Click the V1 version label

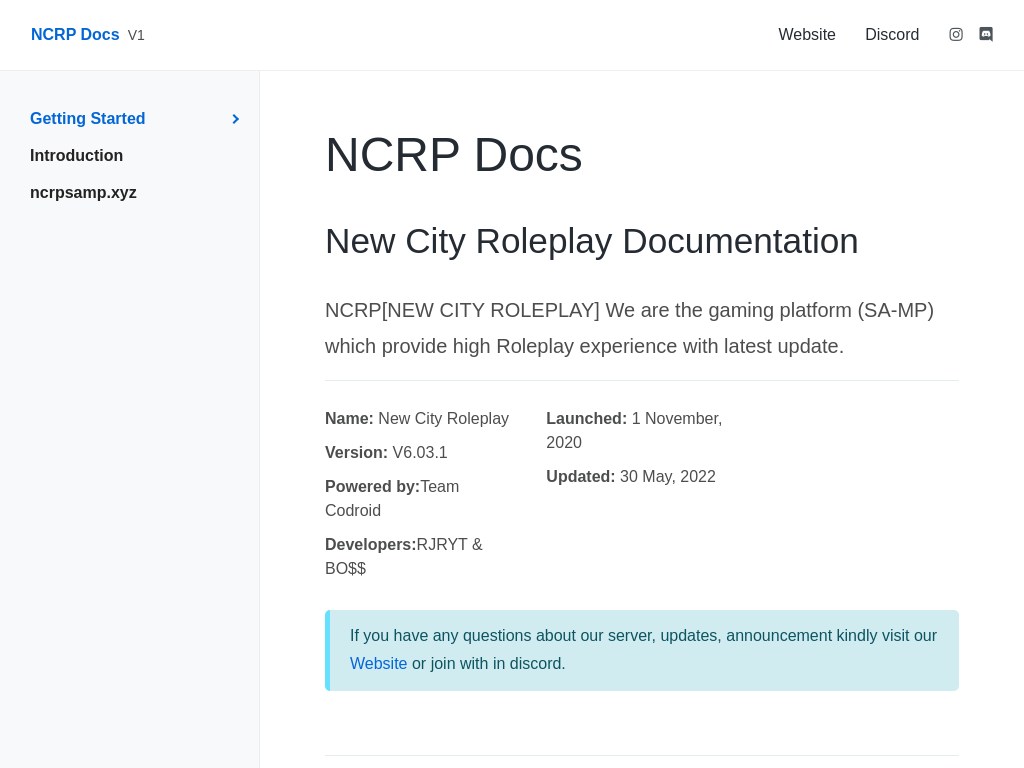click(x=136, y=35)
